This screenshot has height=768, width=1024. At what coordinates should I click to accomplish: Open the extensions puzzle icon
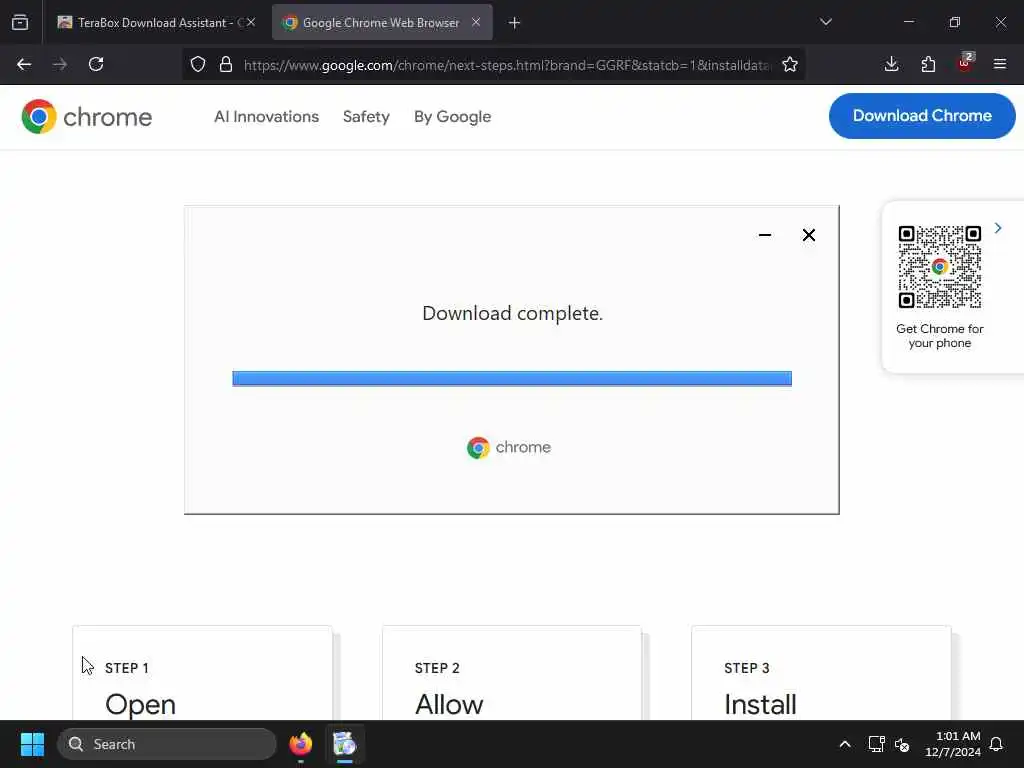tap(928, 64)
